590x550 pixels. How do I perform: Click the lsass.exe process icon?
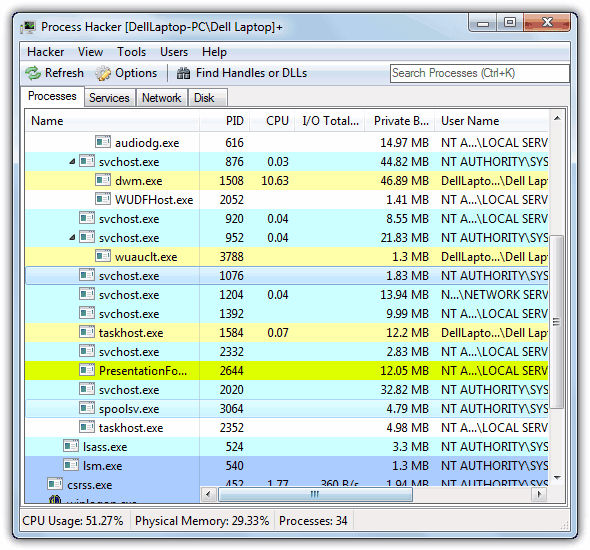[71, 446]
